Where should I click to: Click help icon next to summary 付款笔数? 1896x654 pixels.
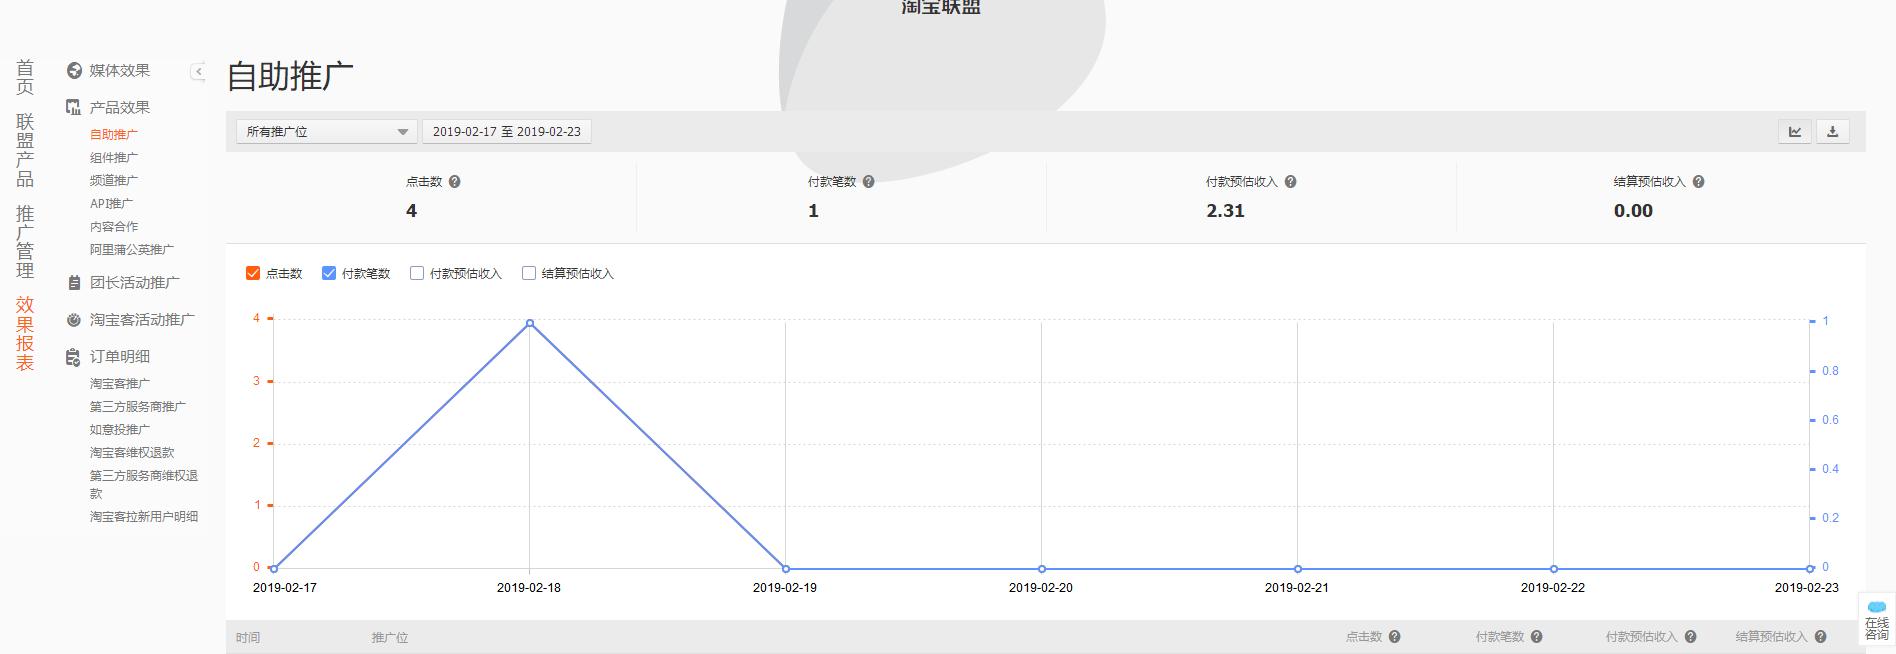869,182
